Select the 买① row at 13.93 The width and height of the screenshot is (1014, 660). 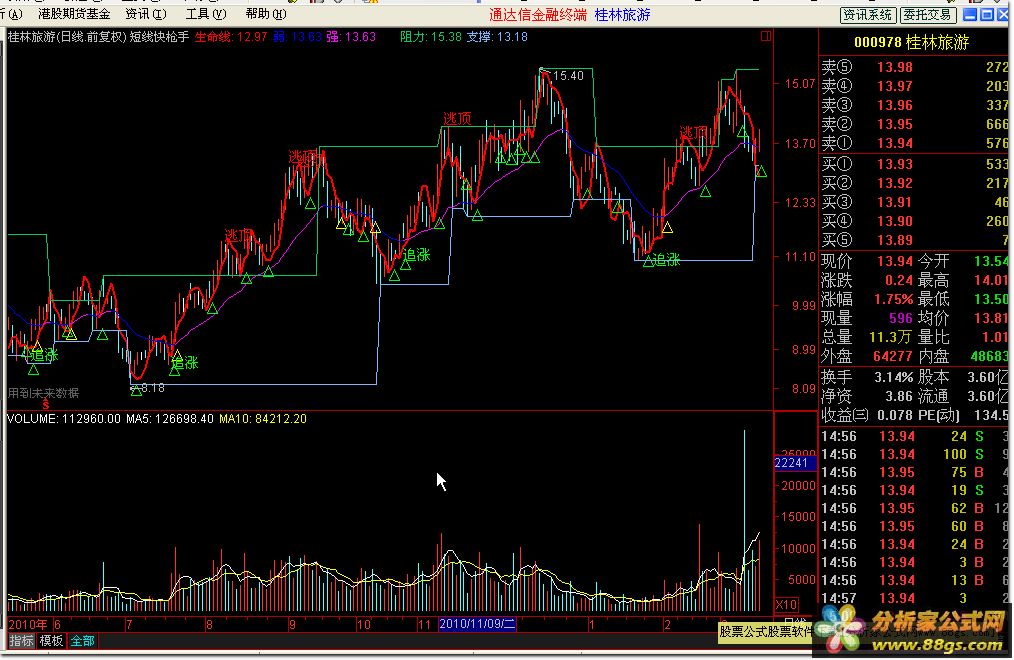914,164
